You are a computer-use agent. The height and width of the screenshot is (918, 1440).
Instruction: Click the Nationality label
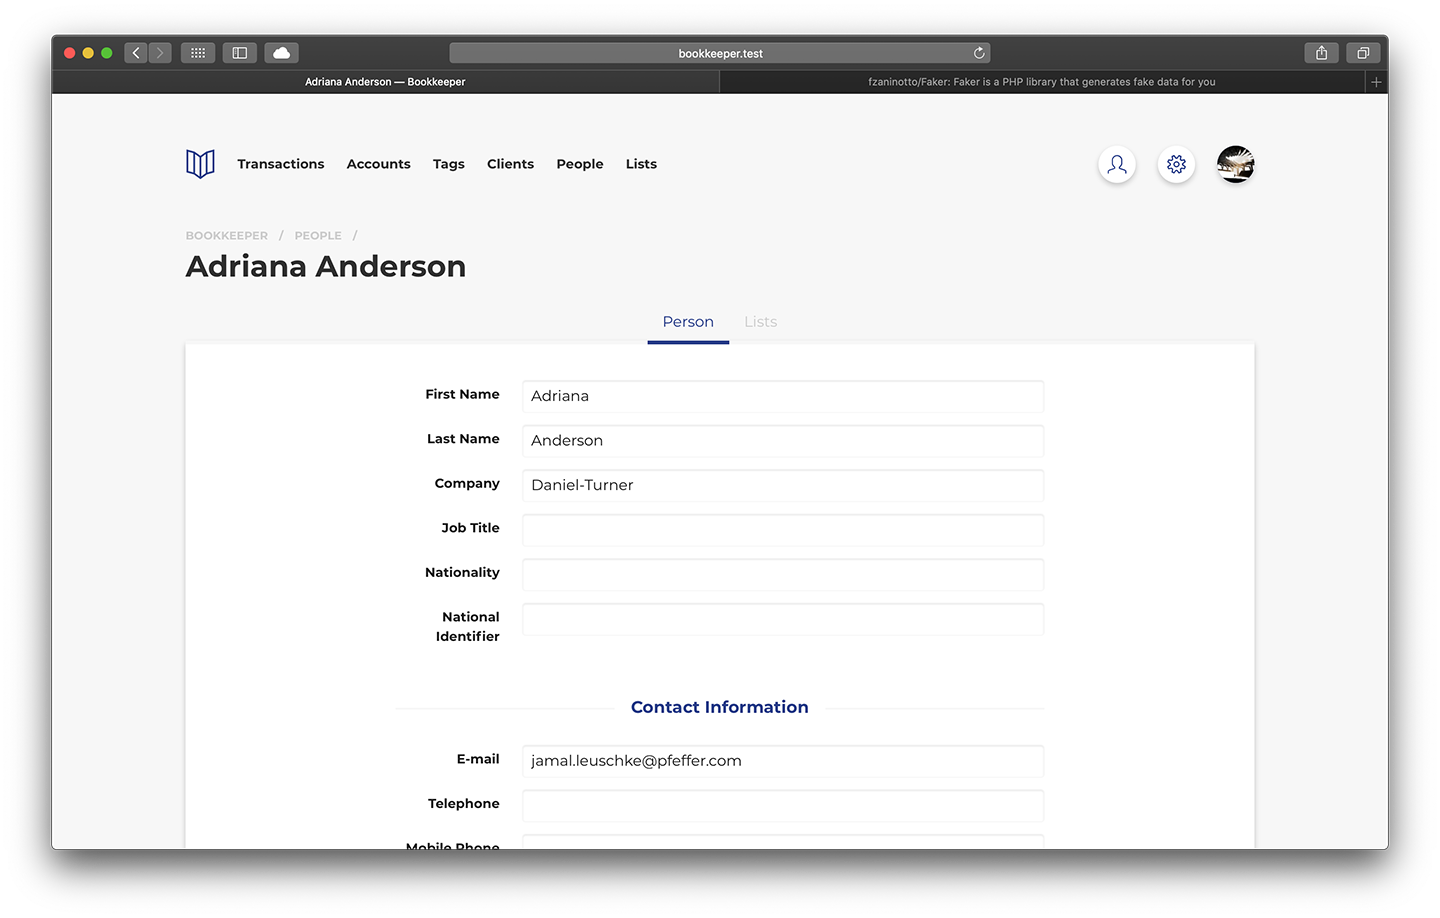(462, 573)
